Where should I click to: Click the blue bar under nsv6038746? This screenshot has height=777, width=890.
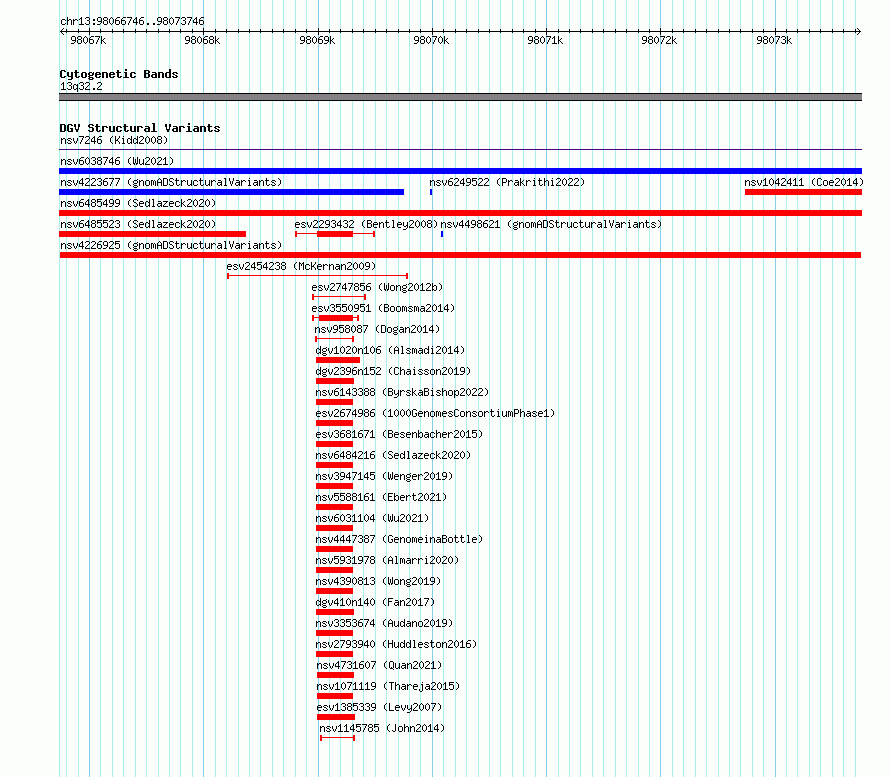(x=460, y=171)
